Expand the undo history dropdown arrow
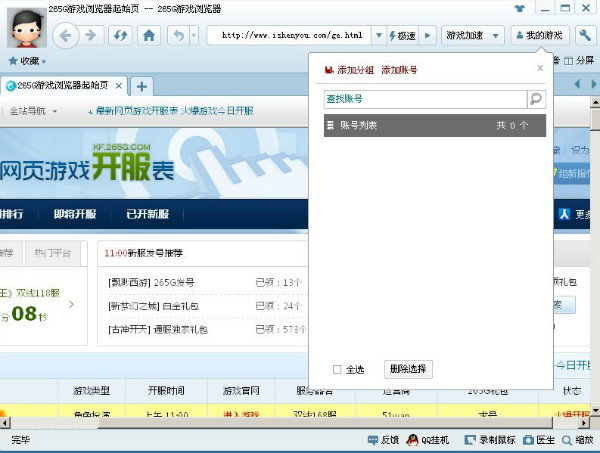Screen dimensions: 600x453 point(194,36)
